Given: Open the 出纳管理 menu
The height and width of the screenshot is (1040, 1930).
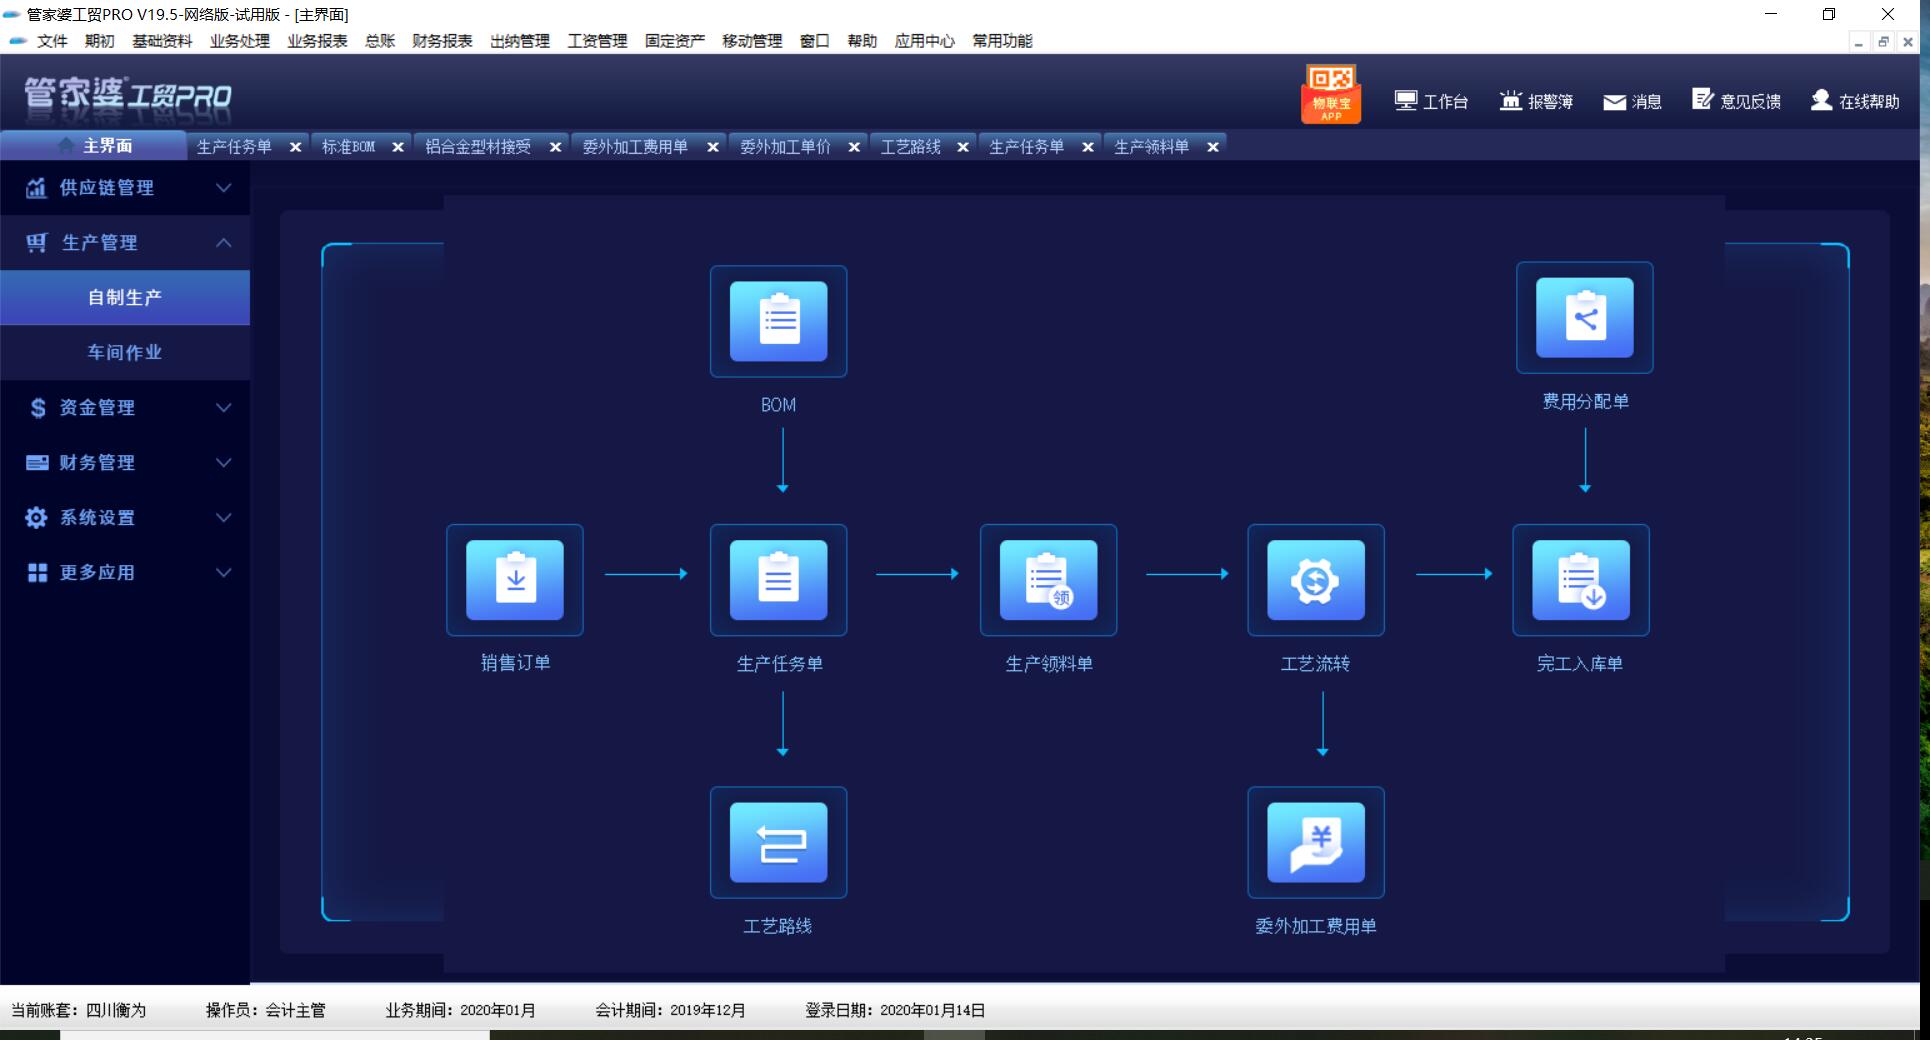Looking at the screenshot, I should point(520,41).
